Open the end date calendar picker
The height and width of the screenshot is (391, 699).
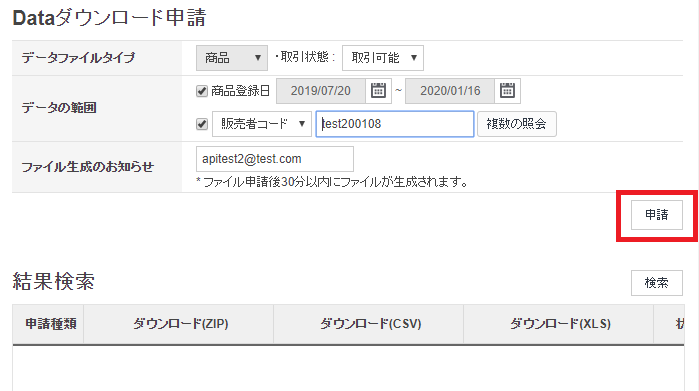tap(507, 91)
